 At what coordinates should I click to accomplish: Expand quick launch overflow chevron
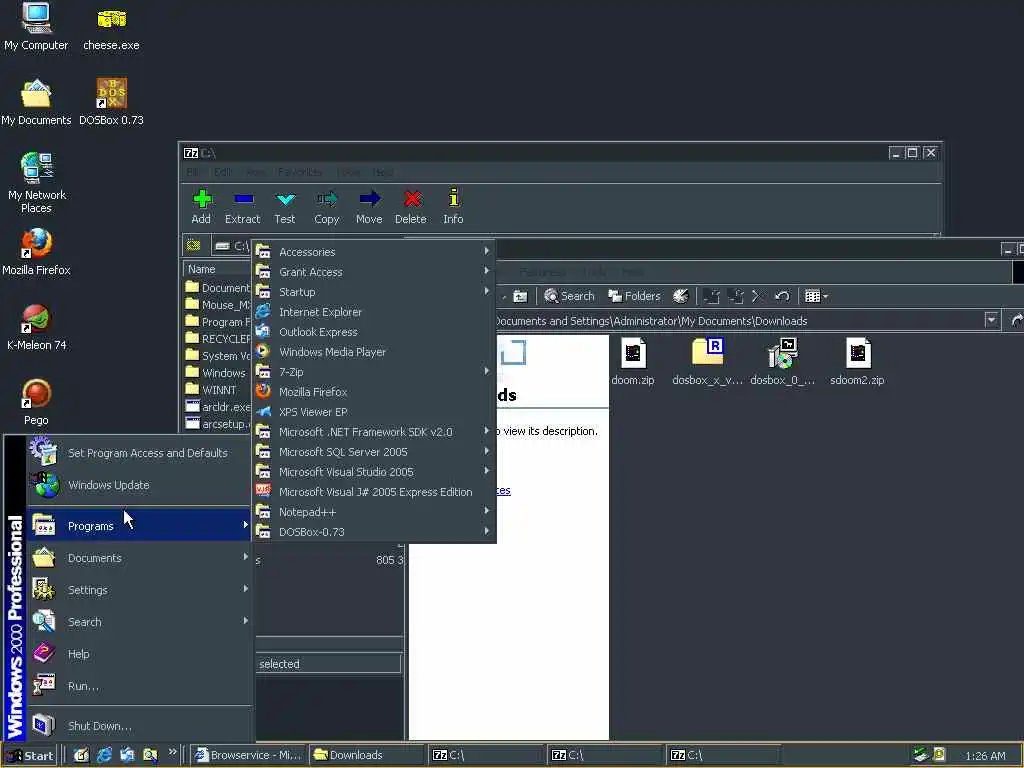point(172,752)
